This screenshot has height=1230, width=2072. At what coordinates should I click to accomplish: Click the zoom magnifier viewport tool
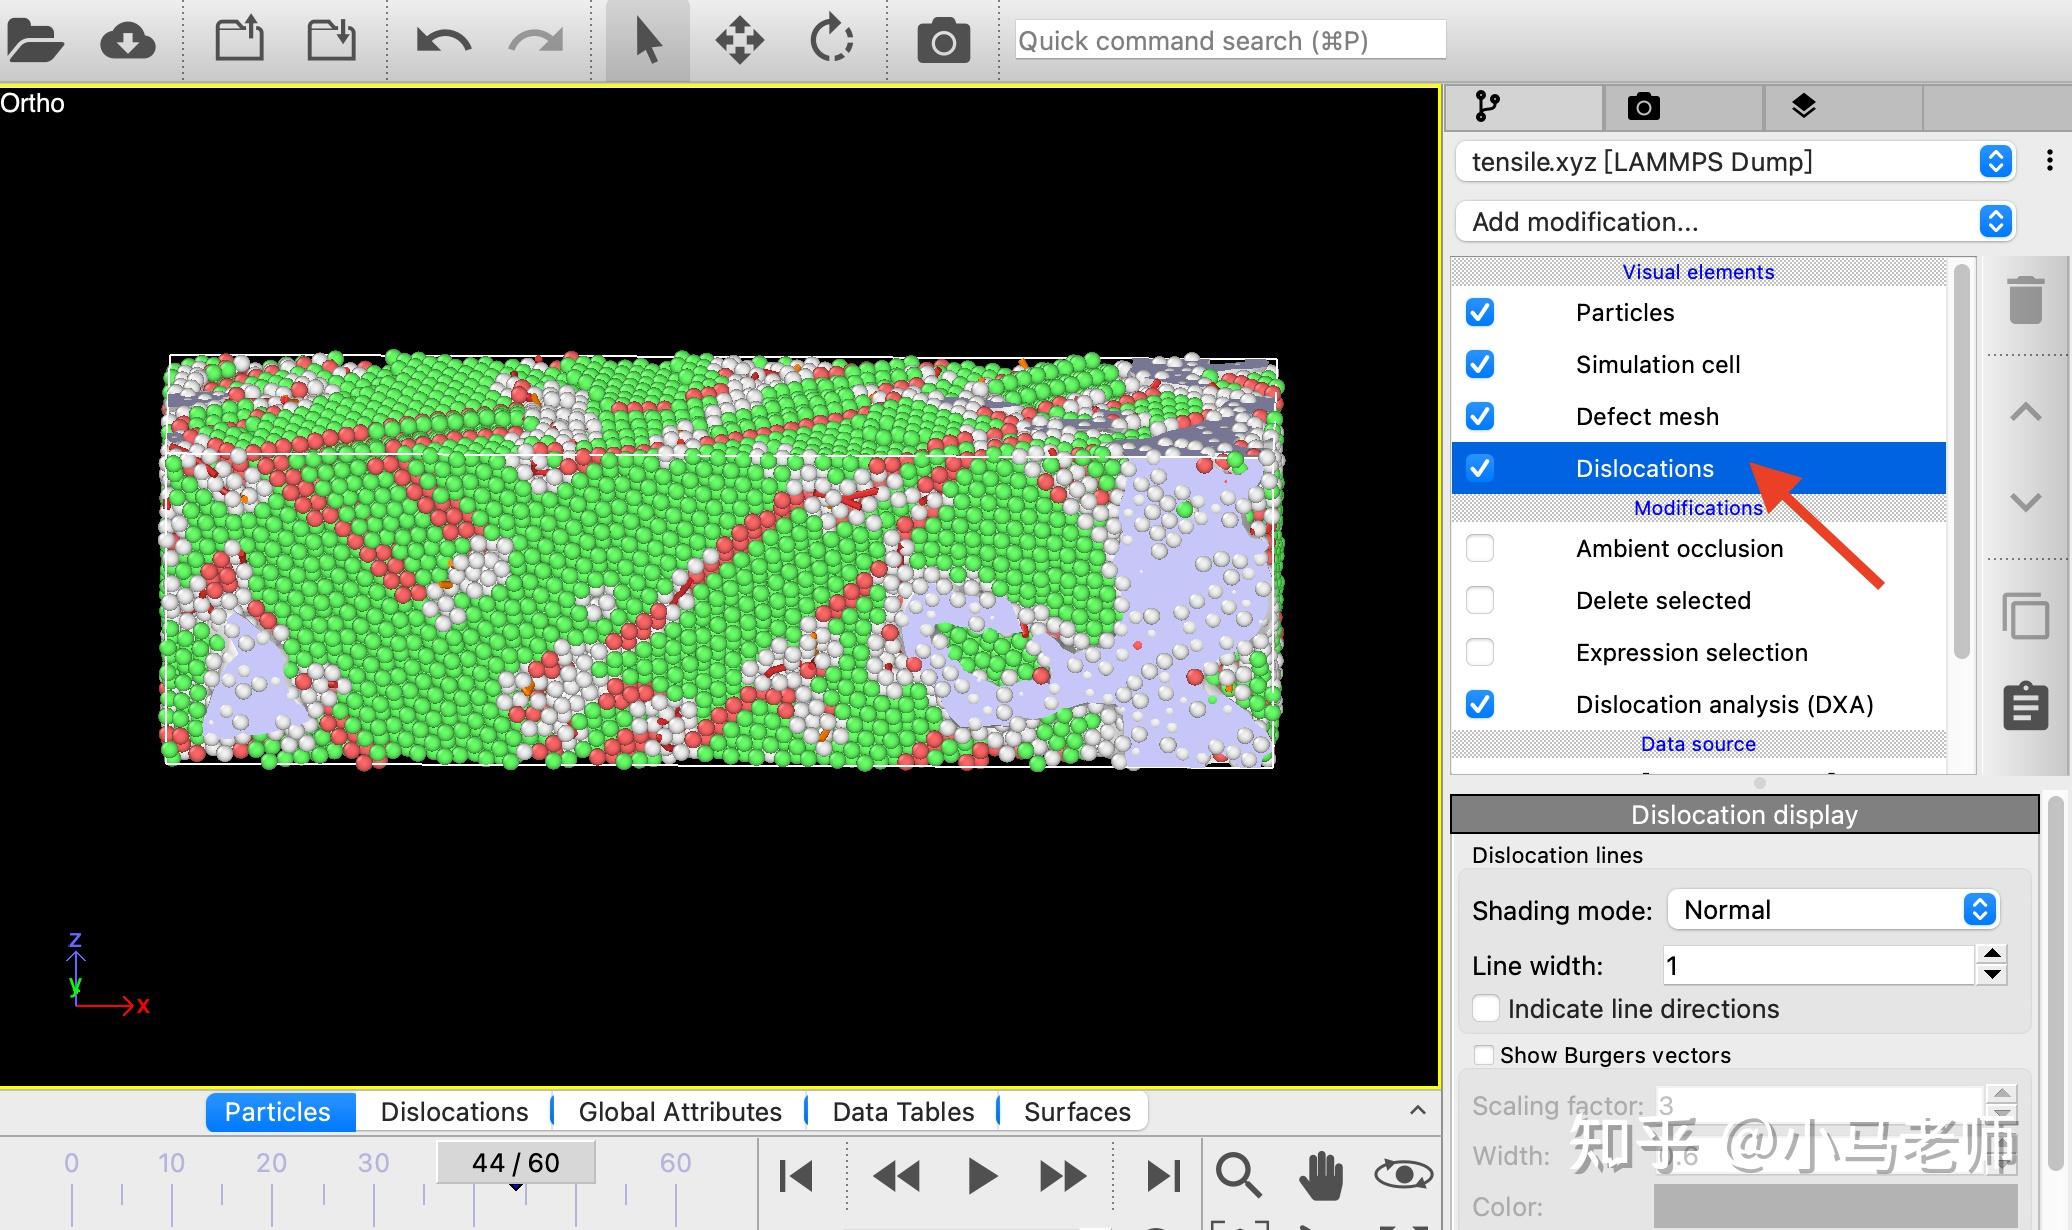[x=1238, y=1175]
